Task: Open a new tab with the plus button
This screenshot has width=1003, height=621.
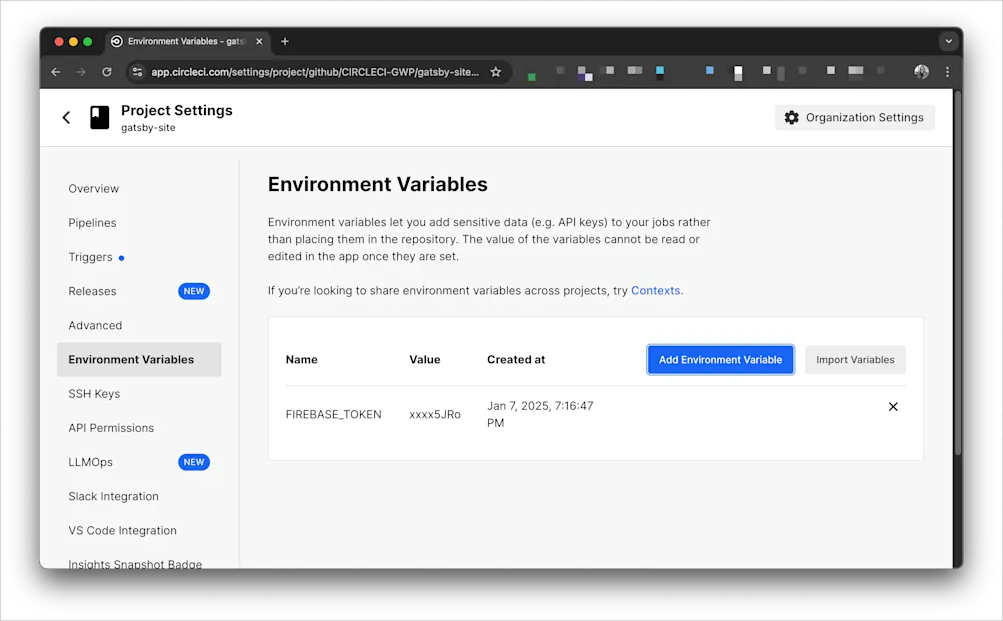Action: (x=284, y=41)
